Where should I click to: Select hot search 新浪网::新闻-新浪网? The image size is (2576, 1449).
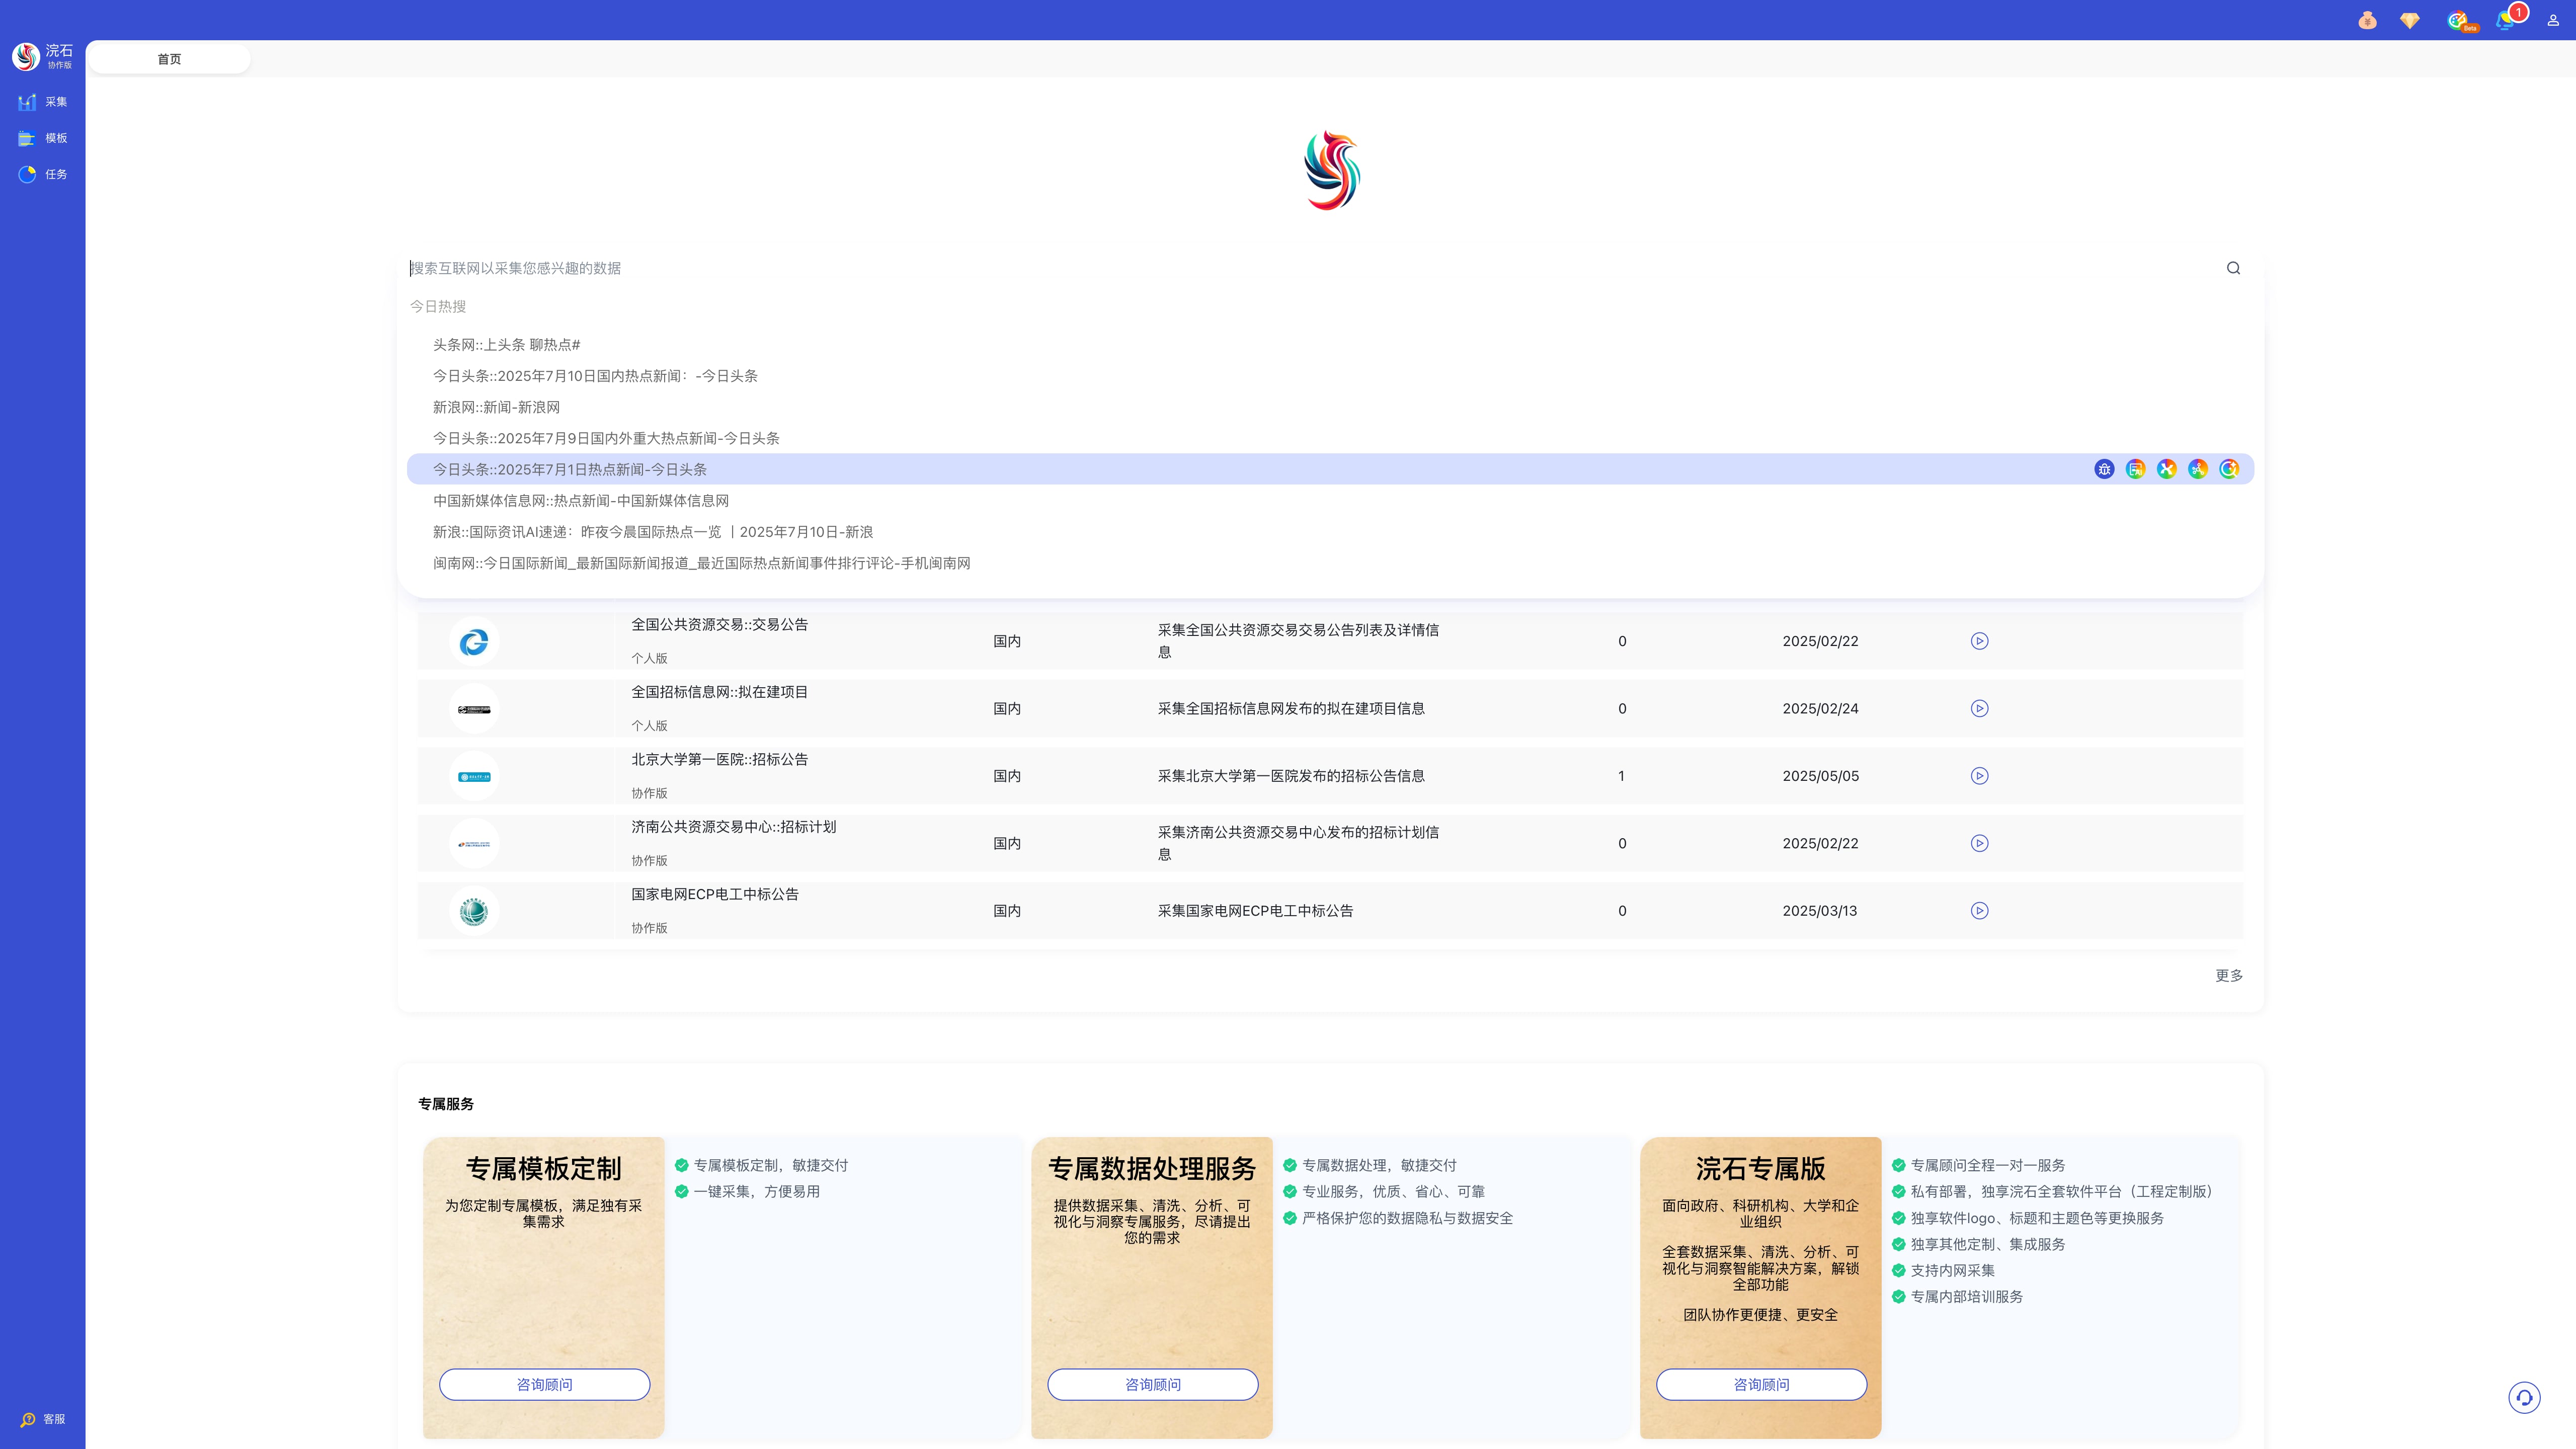[496, 407]
